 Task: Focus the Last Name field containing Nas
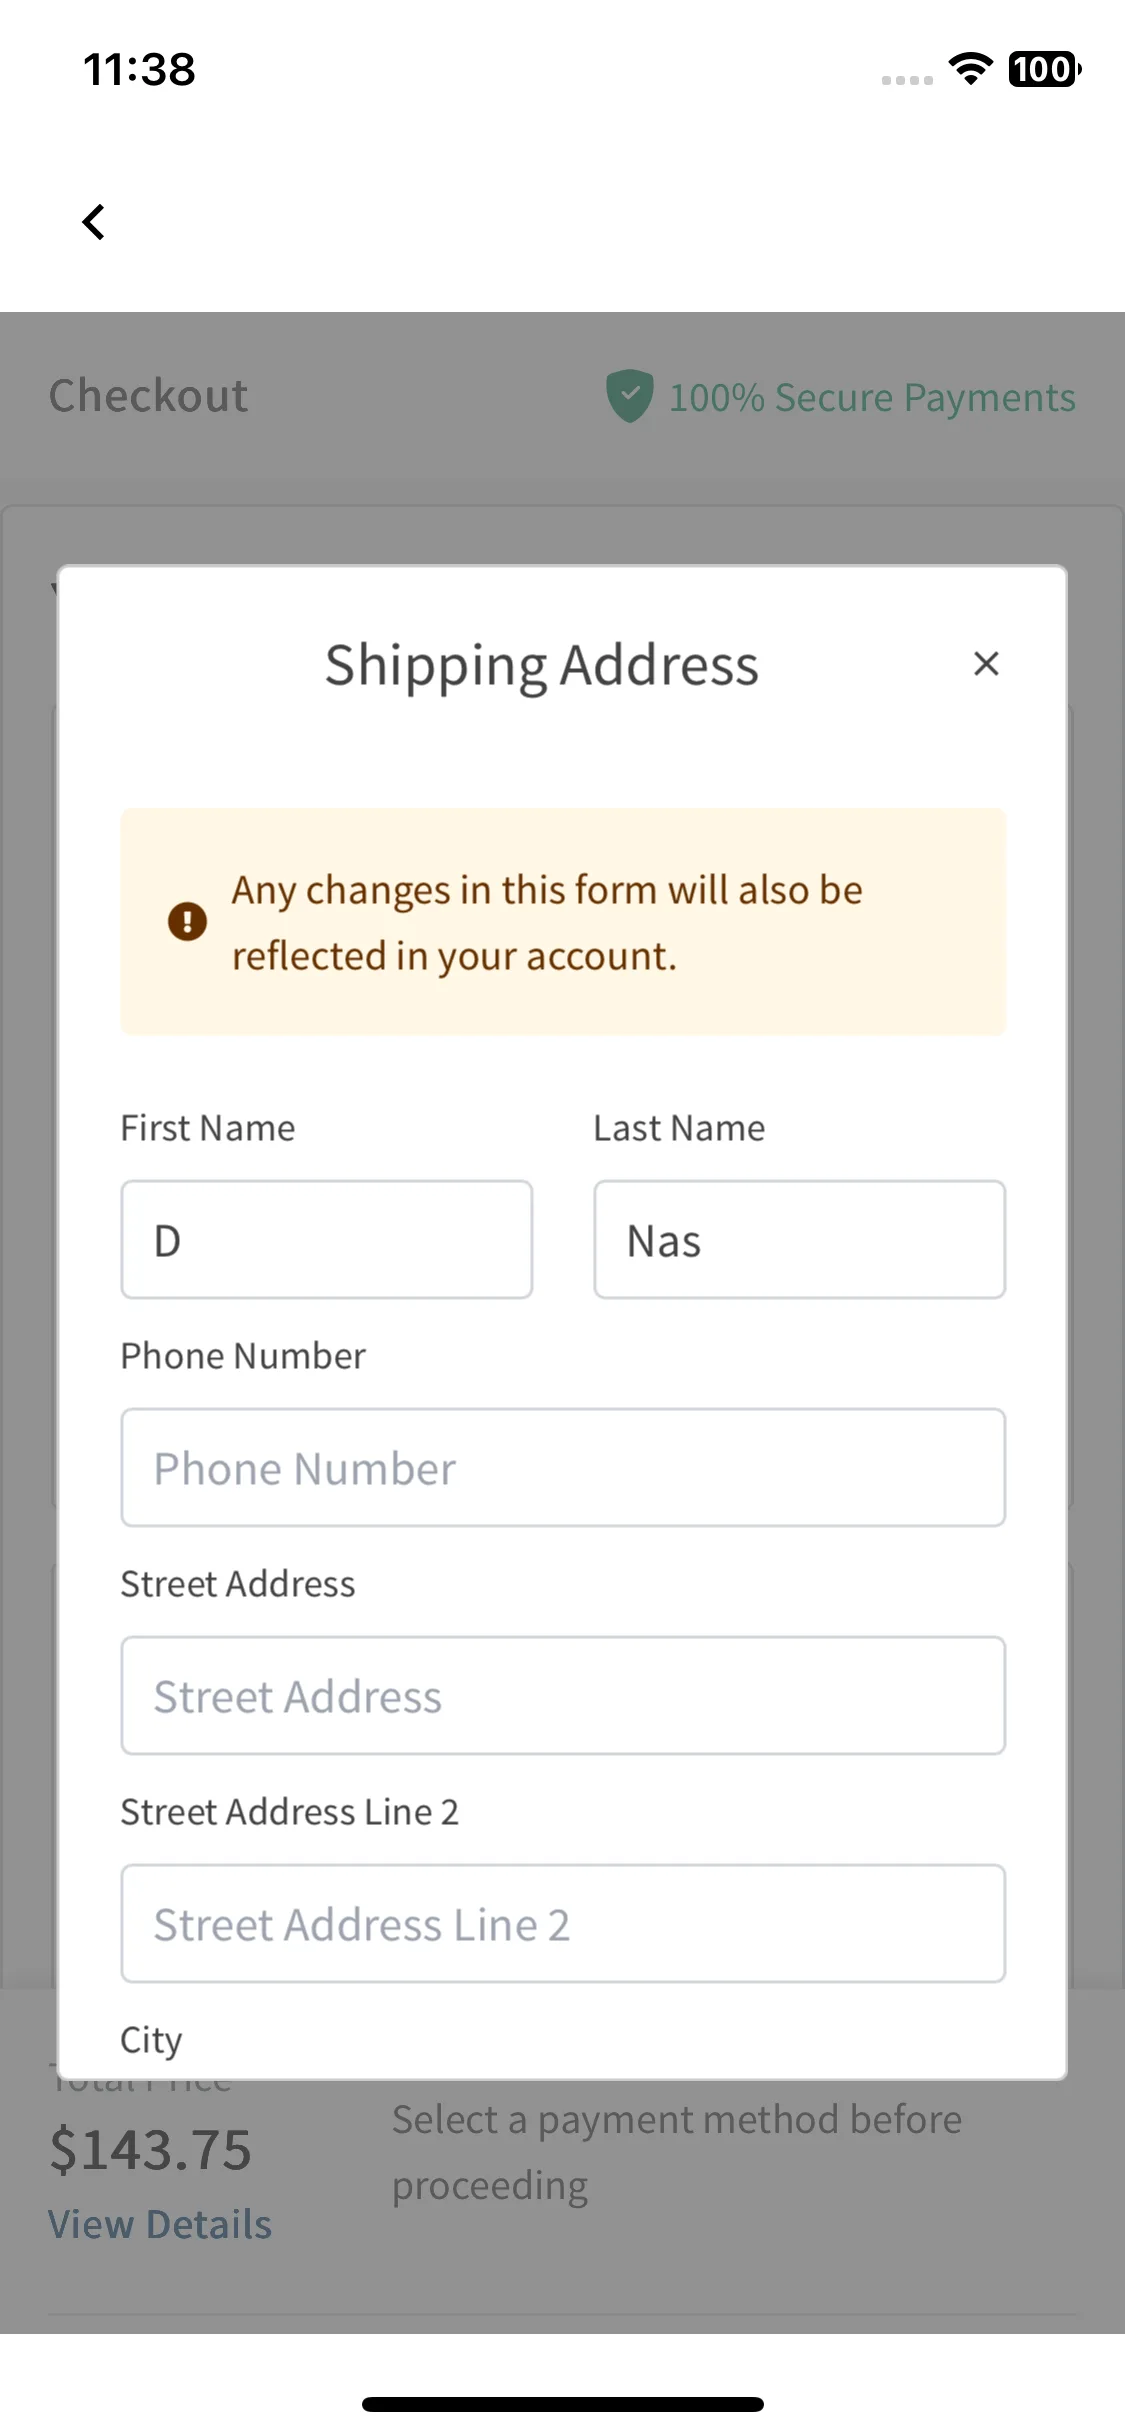(800, 1240)
